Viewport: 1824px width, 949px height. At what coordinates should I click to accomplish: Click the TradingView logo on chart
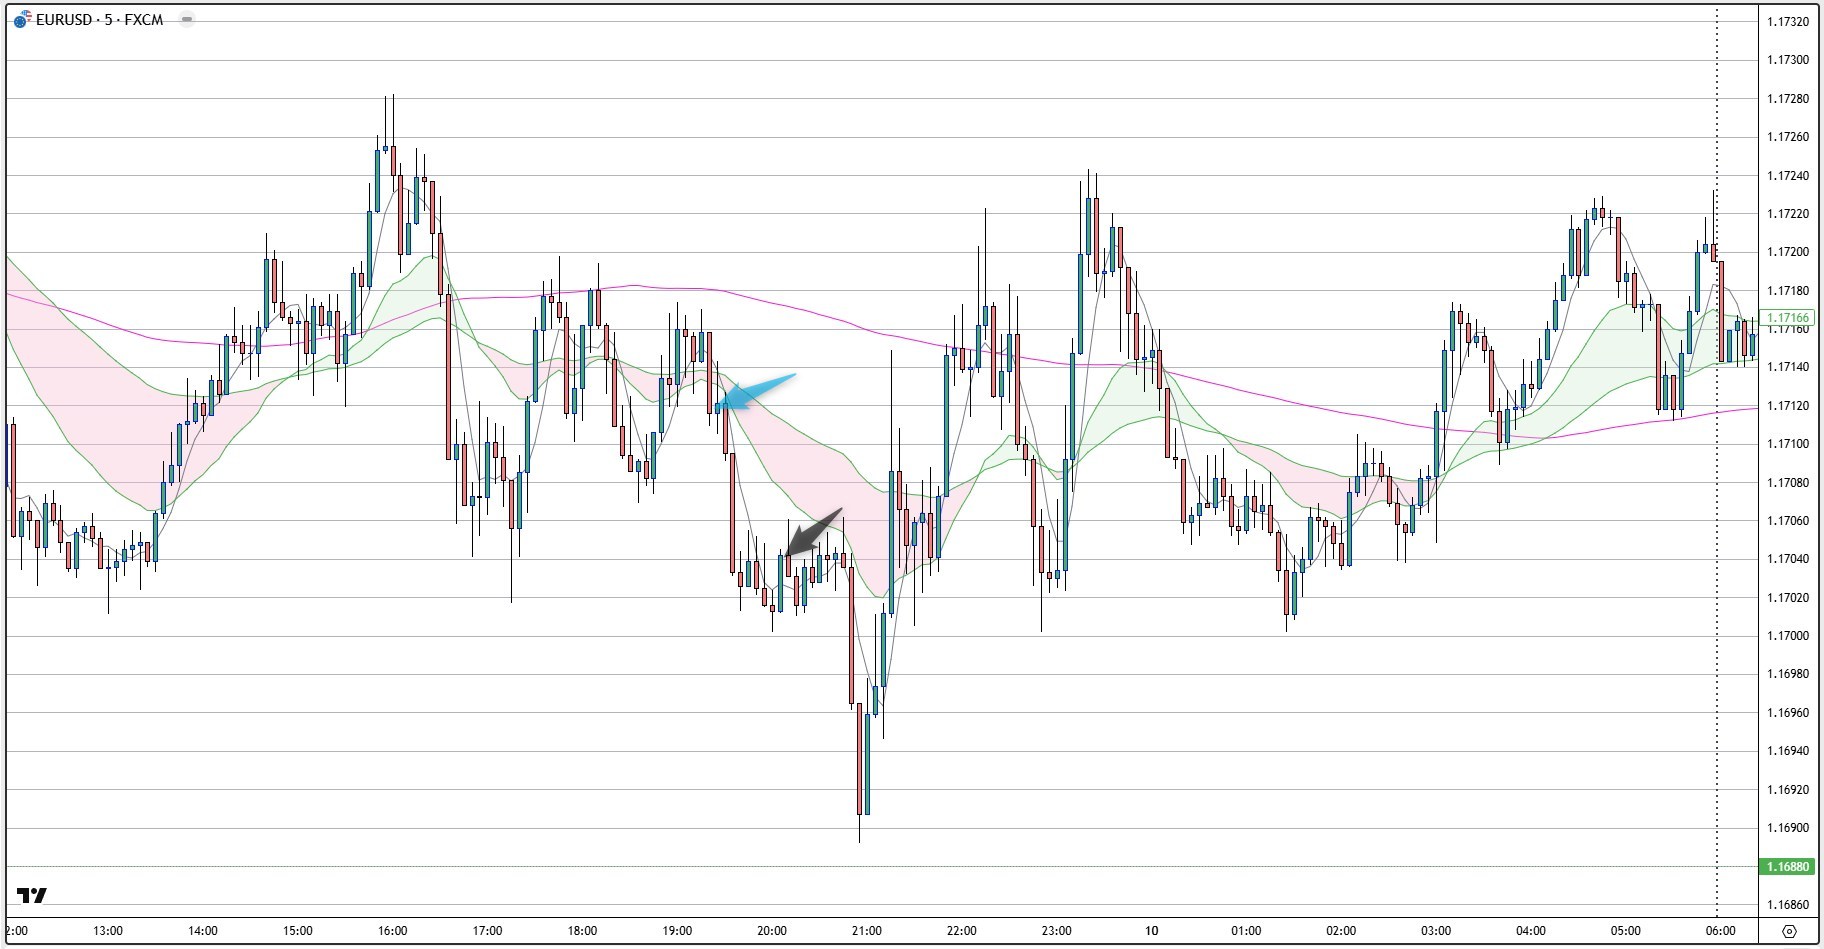click(32, 895)
